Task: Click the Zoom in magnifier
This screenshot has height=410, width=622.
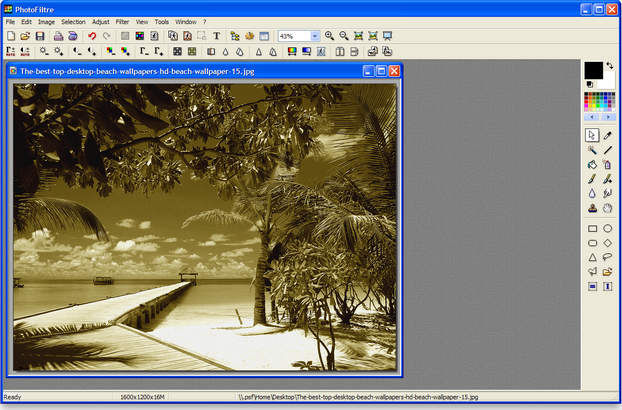Action: (329, 36)
